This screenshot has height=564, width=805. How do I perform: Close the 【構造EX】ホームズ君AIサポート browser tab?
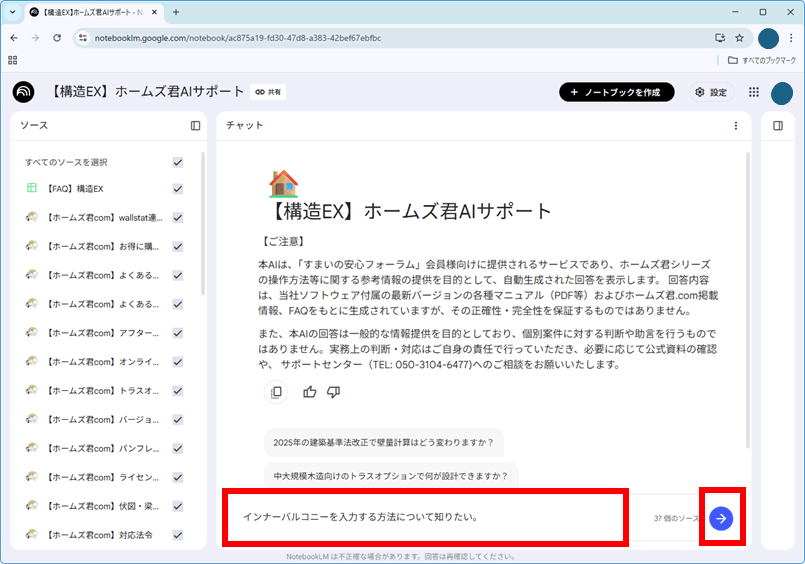[x=155, y=12]
